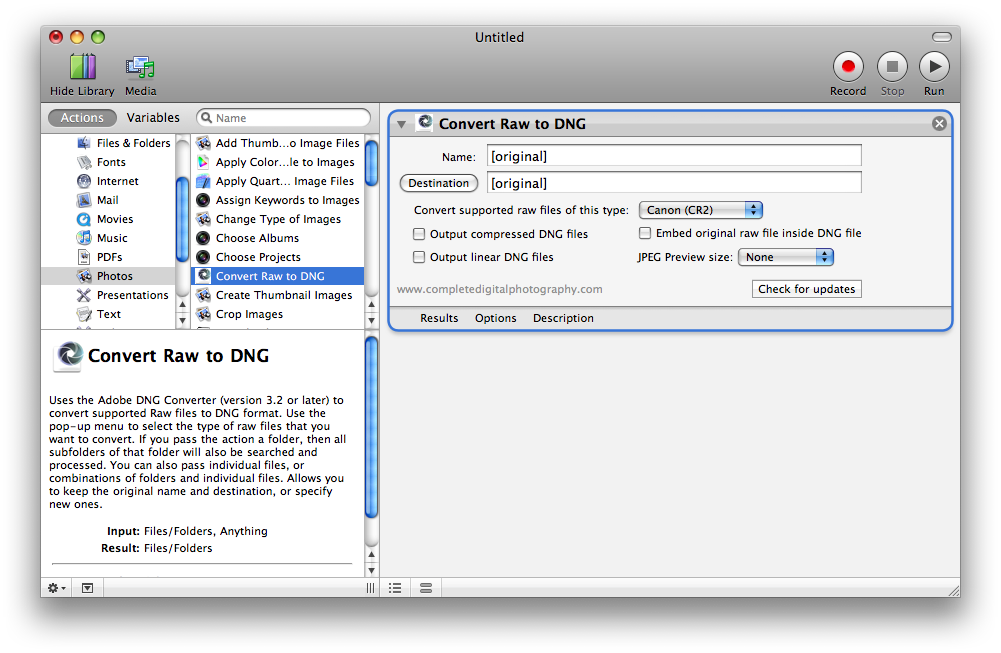Click the Choose Projects action icon

tap(204, 257)
